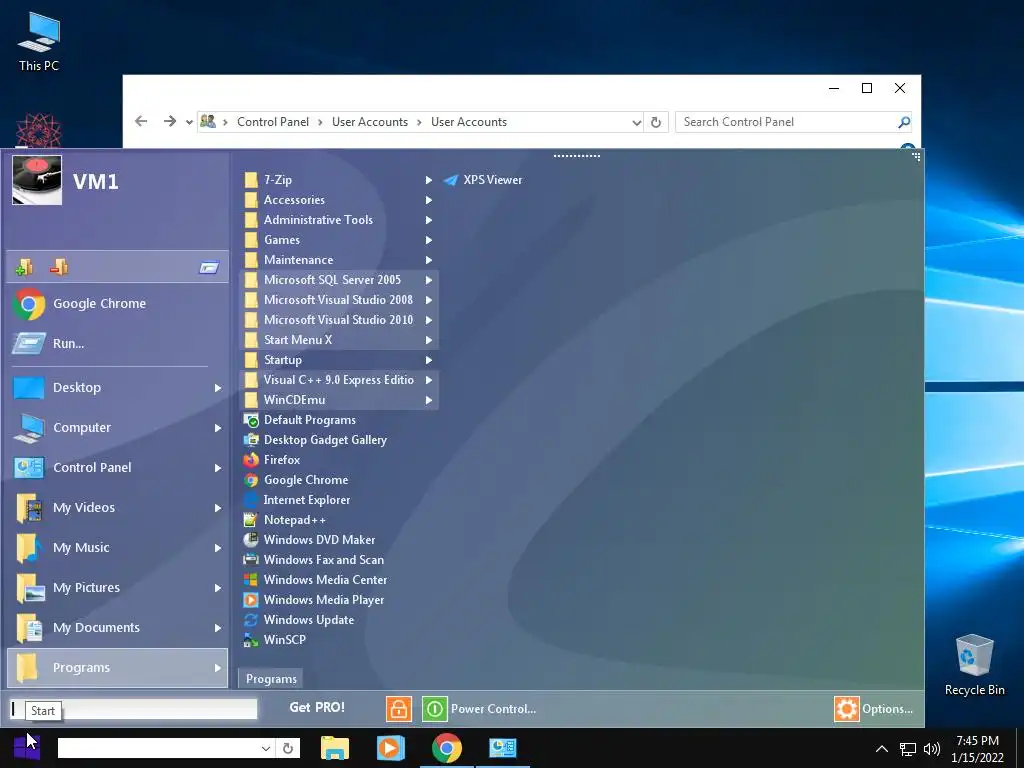Image resolution: width=1024 pixels, height=768 pixels.
Task: Expand the Games folder arrow
Action: (x=429, y=240)
